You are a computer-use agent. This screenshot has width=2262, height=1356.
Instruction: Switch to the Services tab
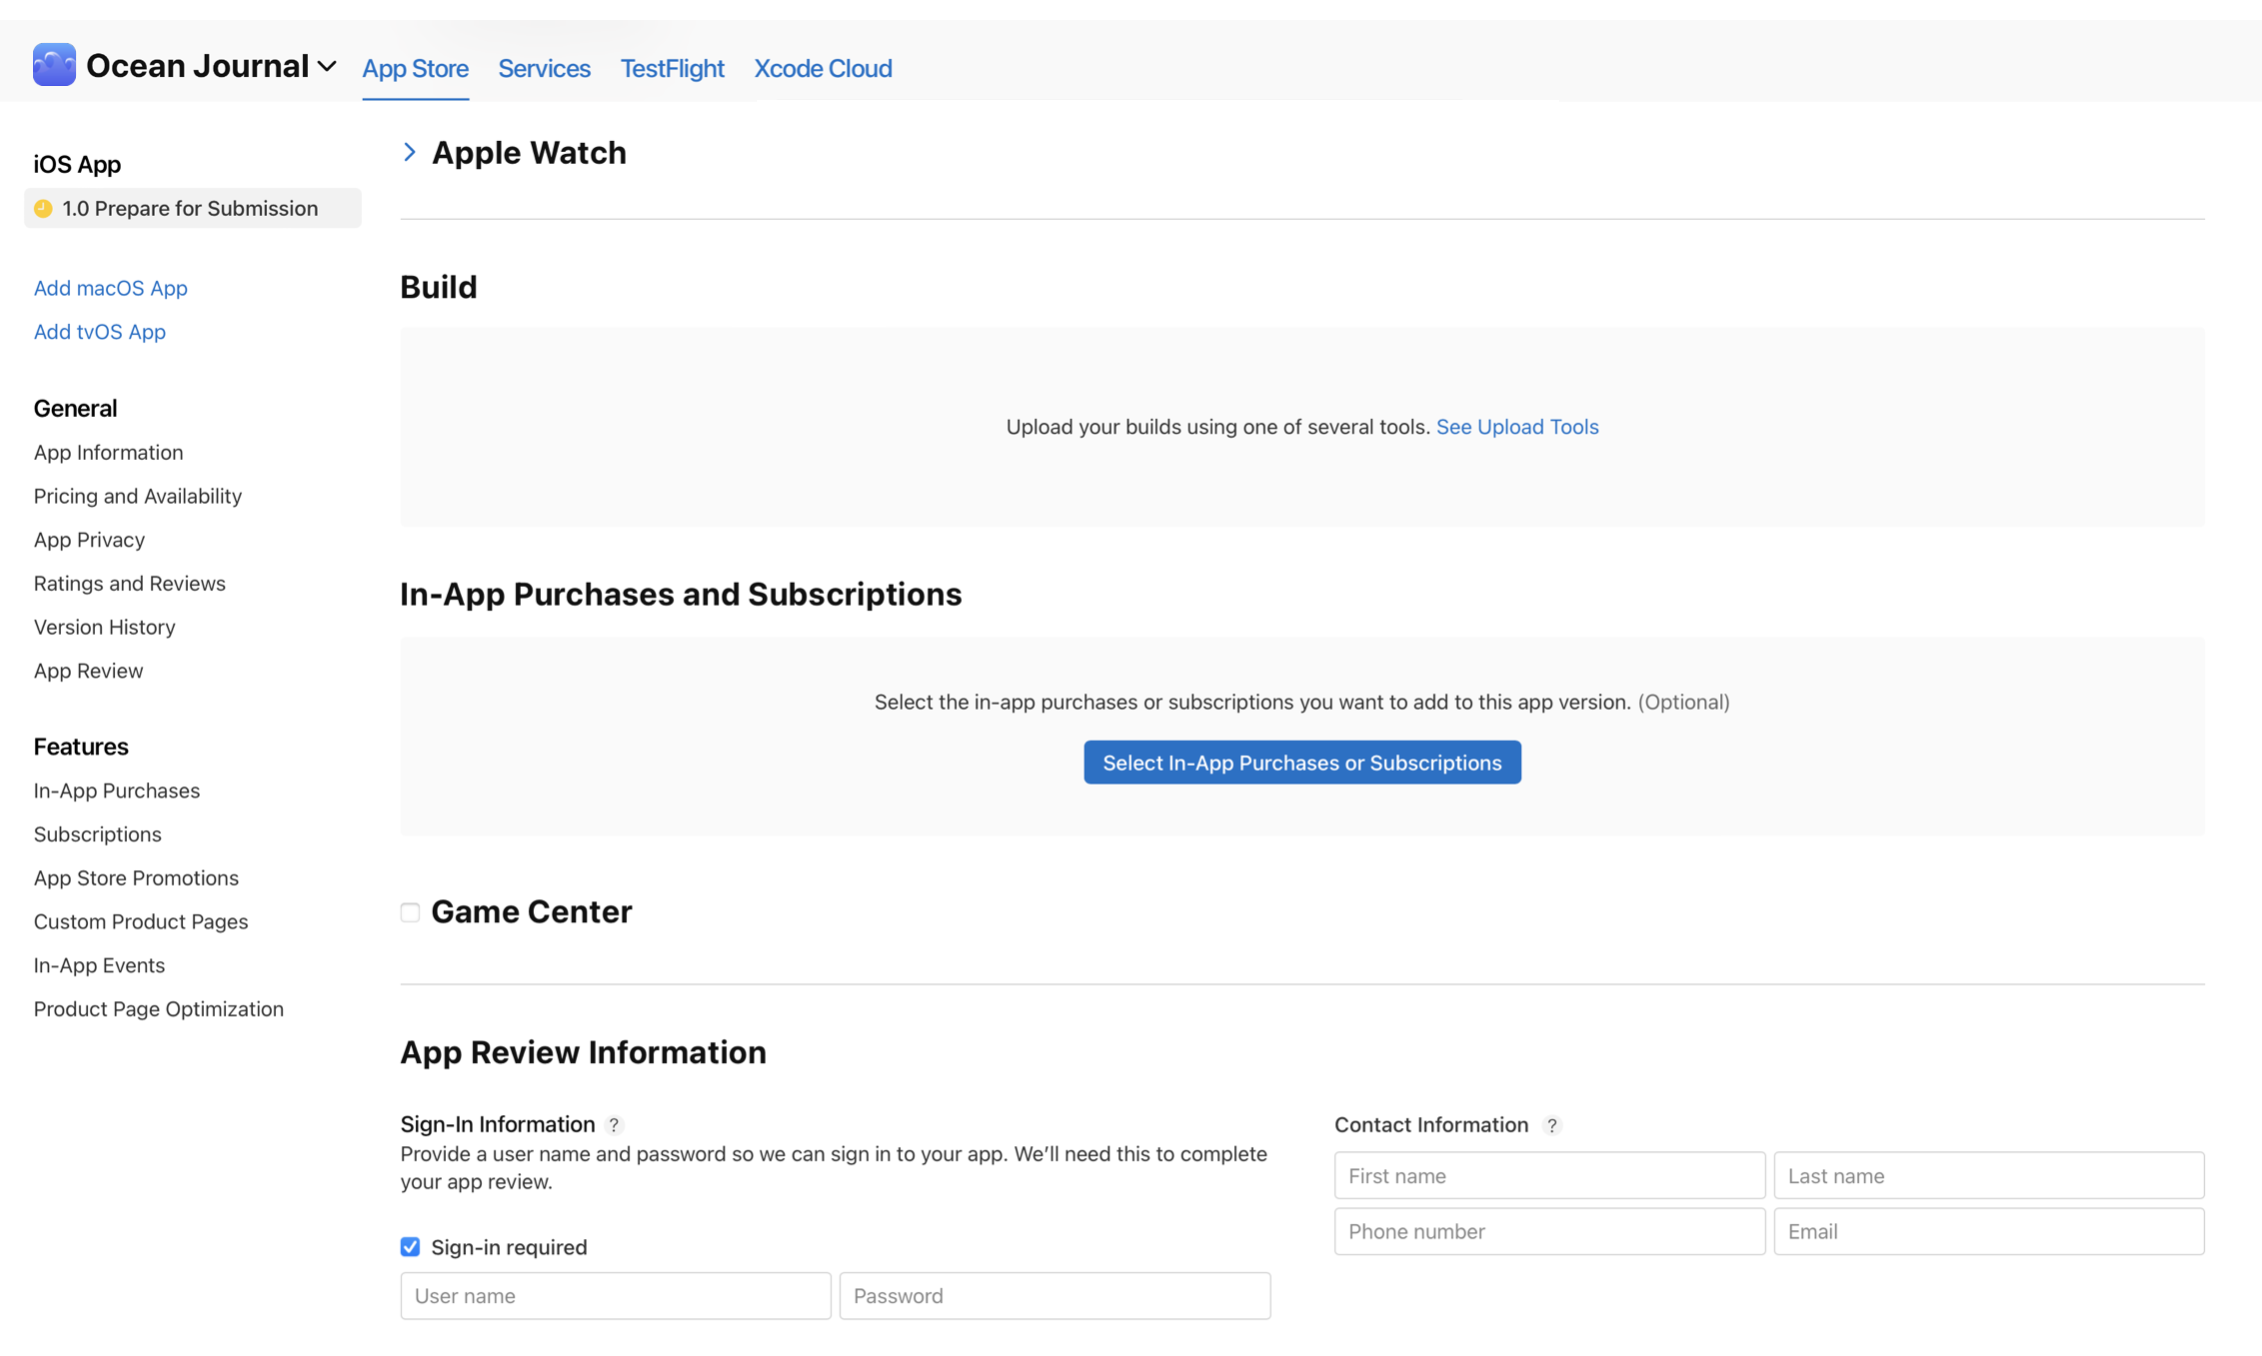click(x=544, y=68)
